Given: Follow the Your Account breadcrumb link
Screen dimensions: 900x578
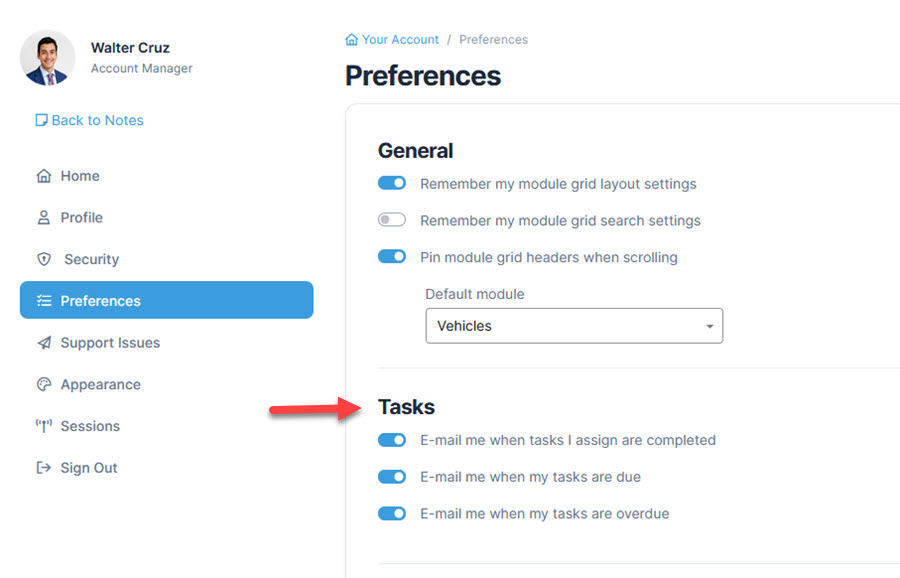Looking at the screenshot, I should (x=400, y=40).
